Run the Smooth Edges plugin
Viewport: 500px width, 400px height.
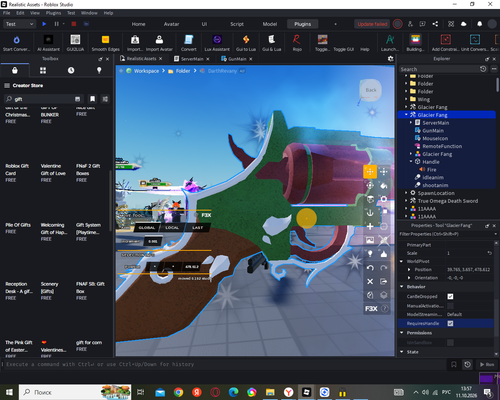click(x=105, y=43)
